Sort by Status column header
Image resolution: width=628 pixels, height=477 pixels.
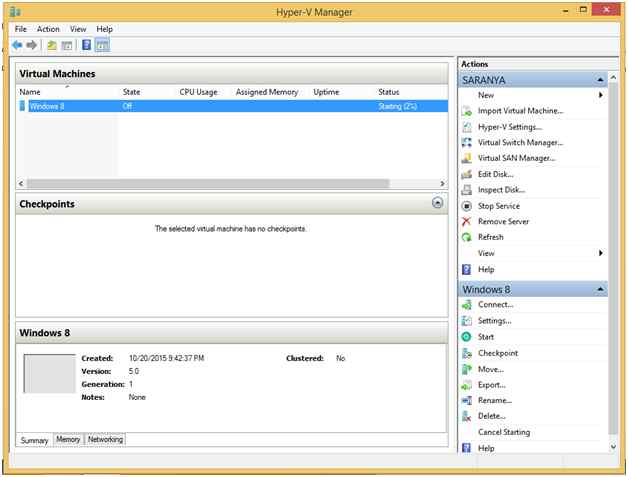[388, 92]
